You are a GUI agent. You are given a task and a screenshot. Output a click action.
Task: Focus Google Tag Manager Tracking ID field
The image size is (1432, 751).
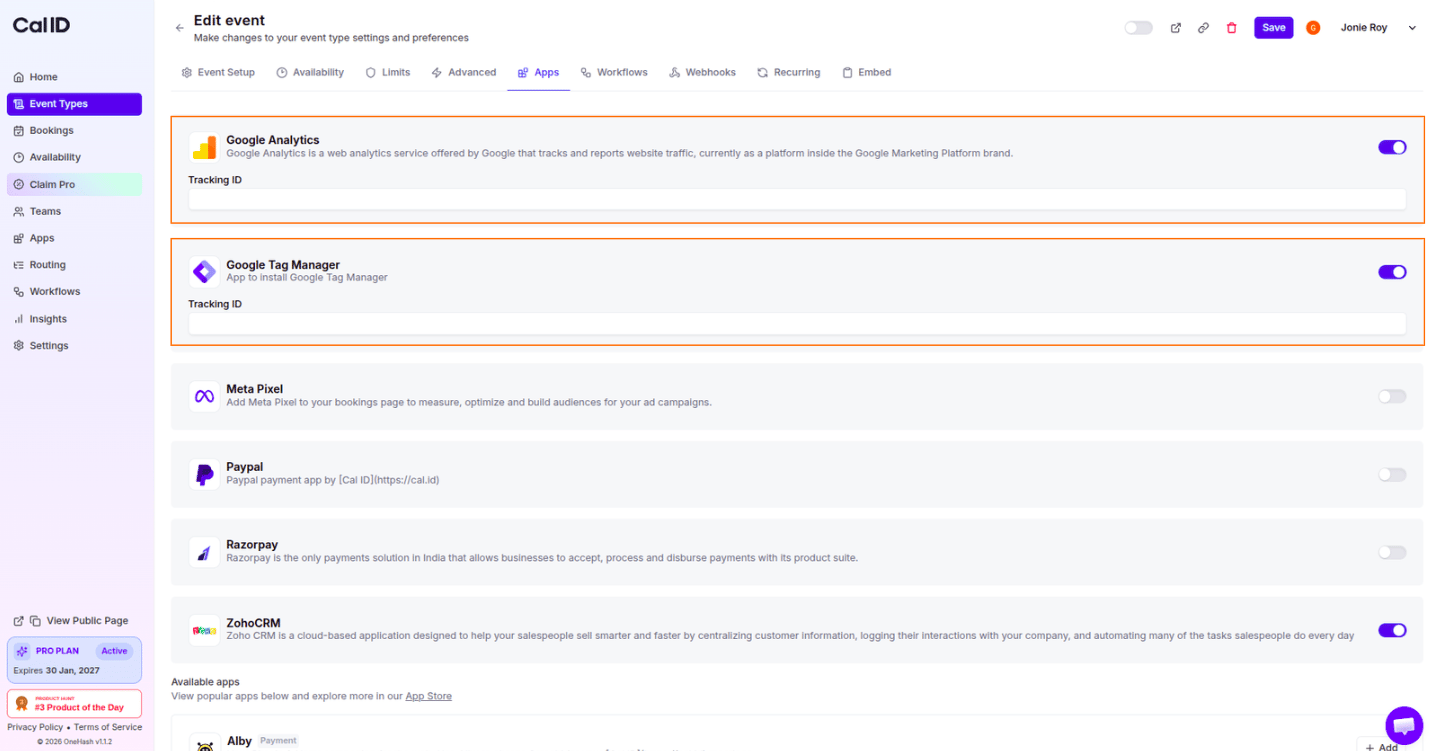(x=797, y=323)
